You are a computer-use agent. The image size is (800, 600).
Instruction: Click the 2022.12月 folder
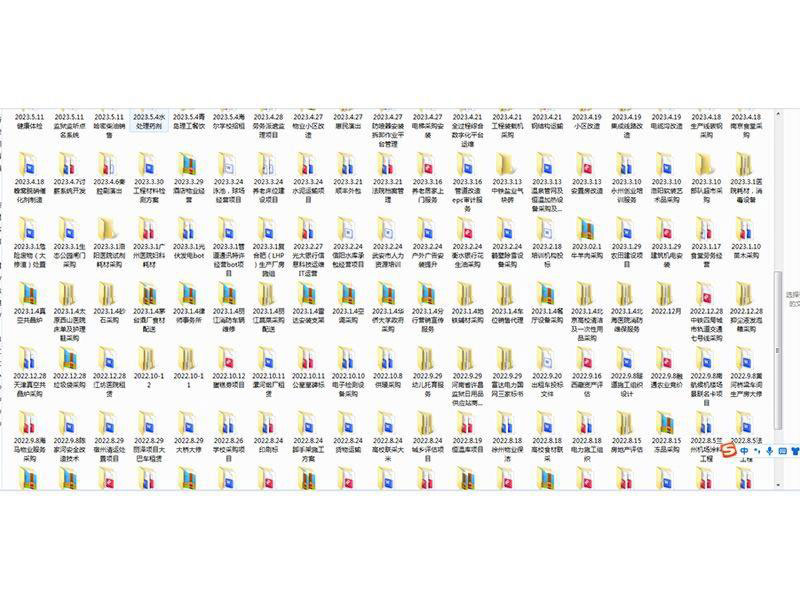point(667,293)
